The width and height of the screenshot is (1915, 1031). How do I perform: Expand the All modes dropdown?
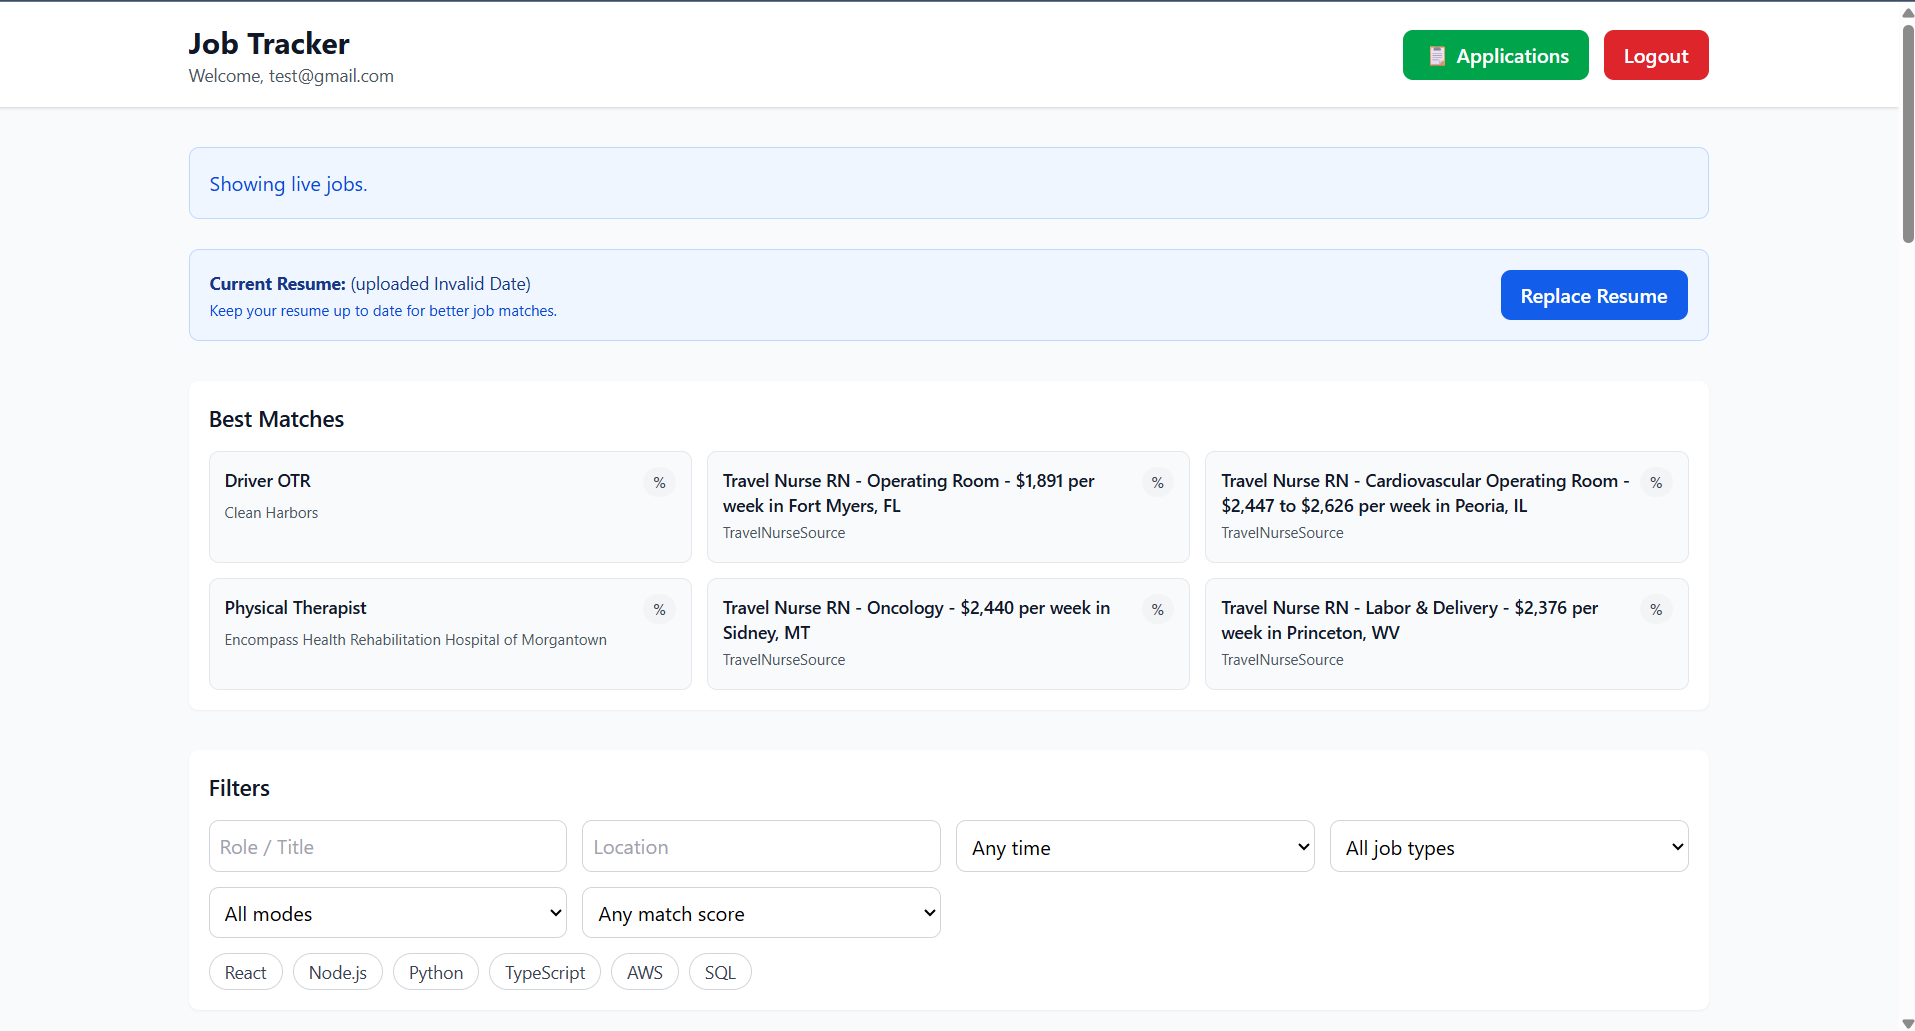coord(388,913)
